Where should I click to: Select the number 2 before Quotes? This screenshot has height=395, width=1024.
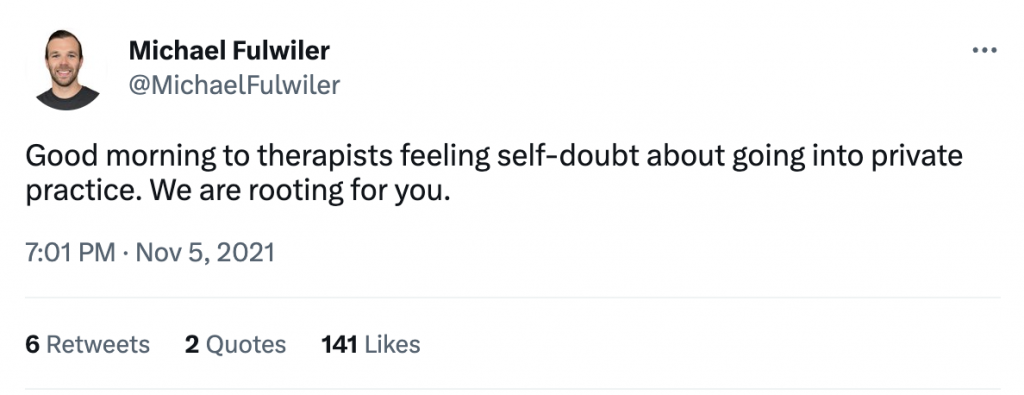click(x=191, y=344)
